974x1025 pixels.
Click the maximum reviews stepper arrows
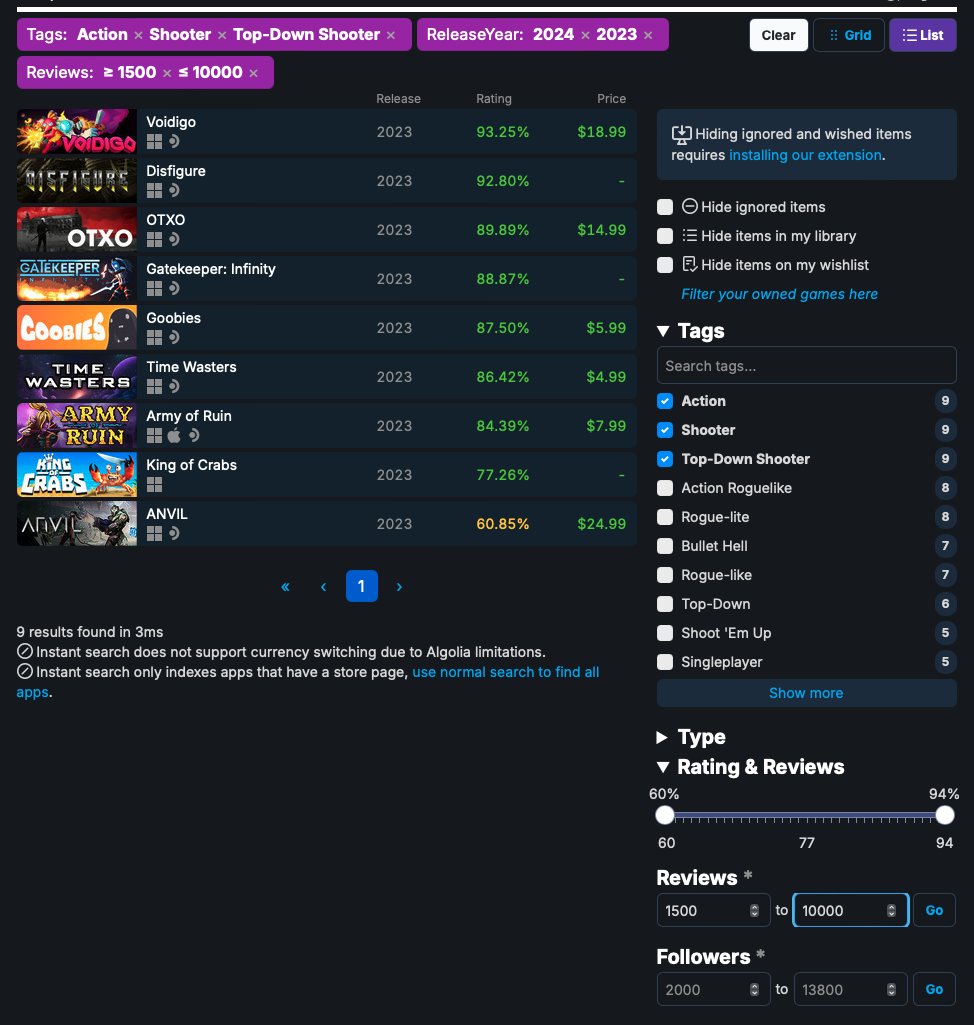[891, 911]
